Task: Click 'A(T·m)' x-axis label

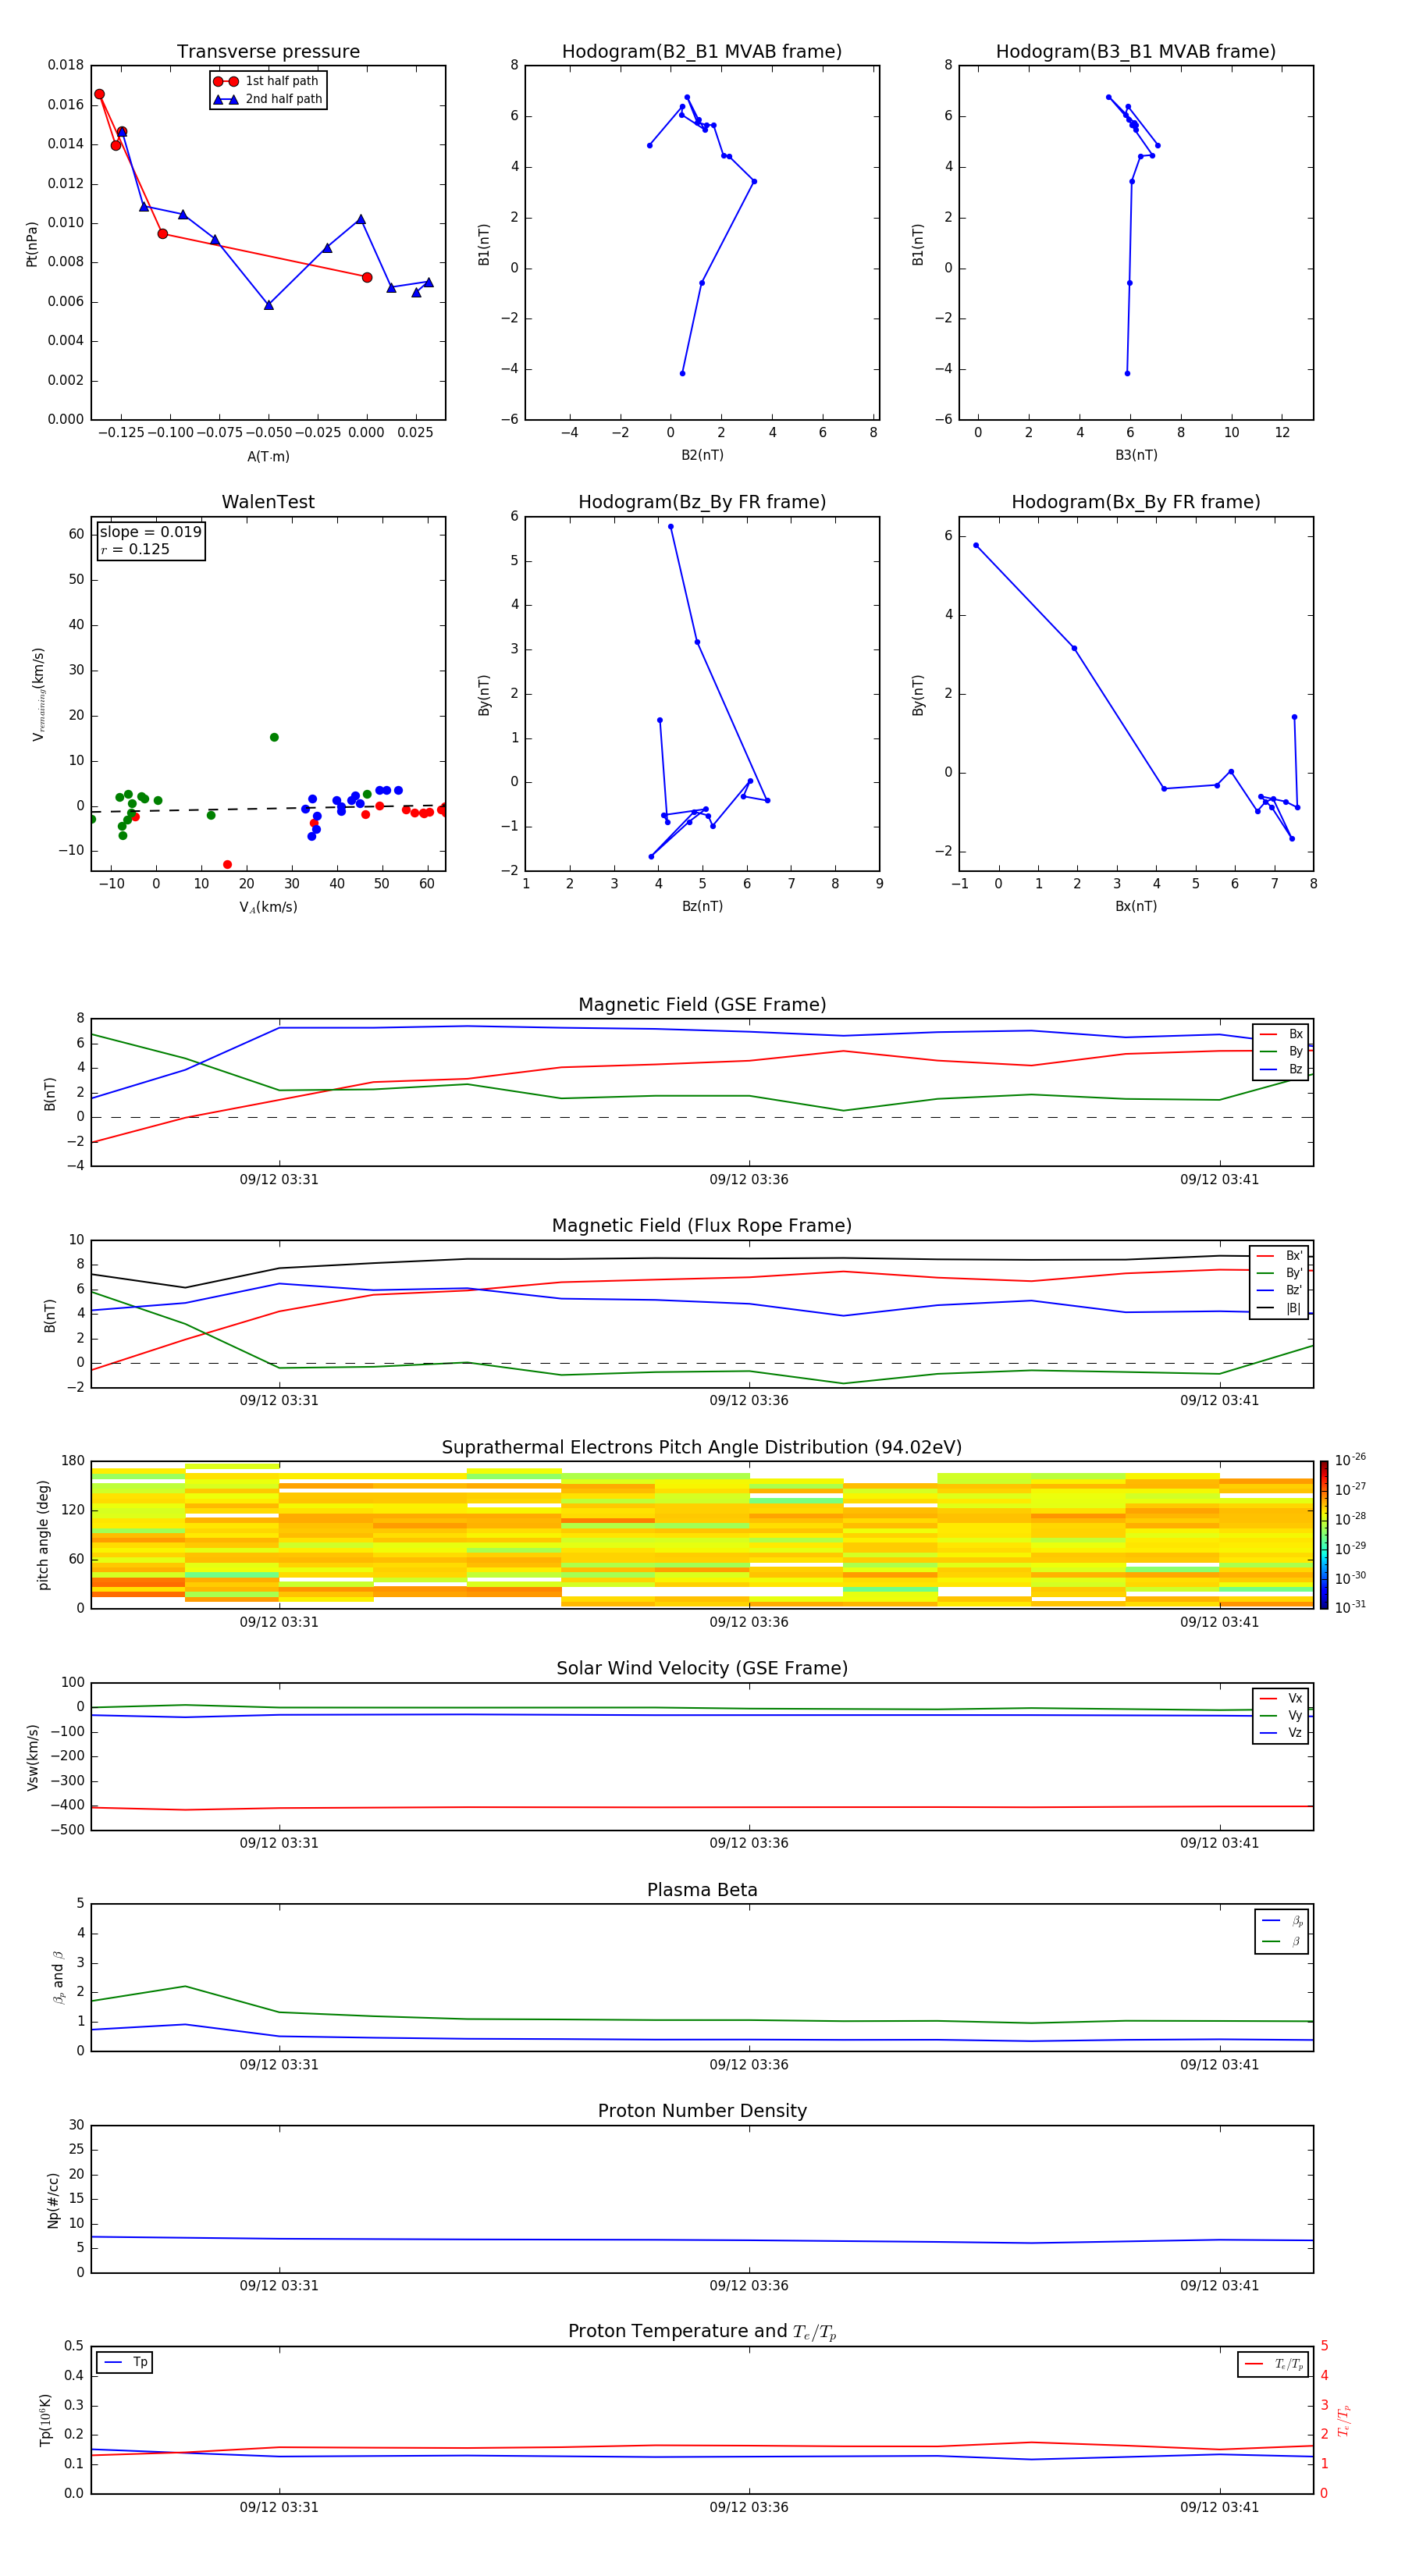Action: [x=268, y=457]
